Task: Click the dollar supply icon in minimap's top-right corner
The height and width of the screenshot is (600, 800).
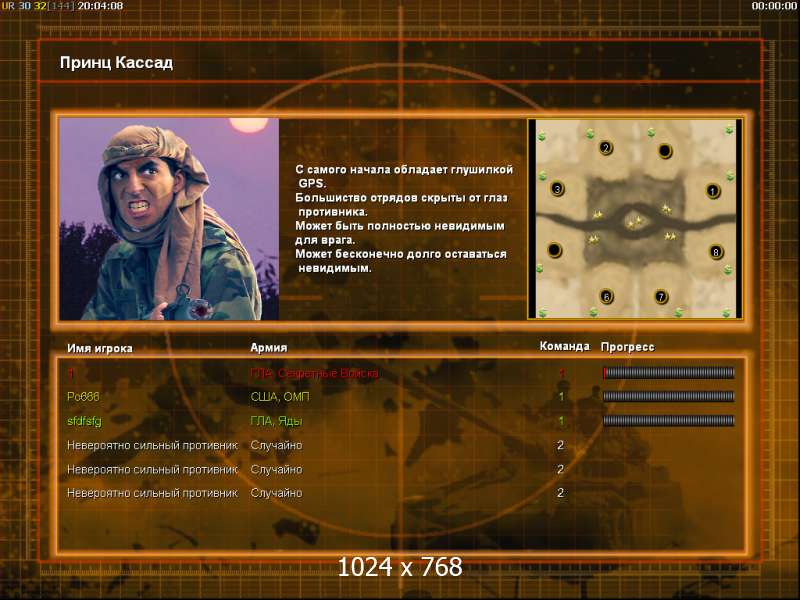Action: click(729, 131)
